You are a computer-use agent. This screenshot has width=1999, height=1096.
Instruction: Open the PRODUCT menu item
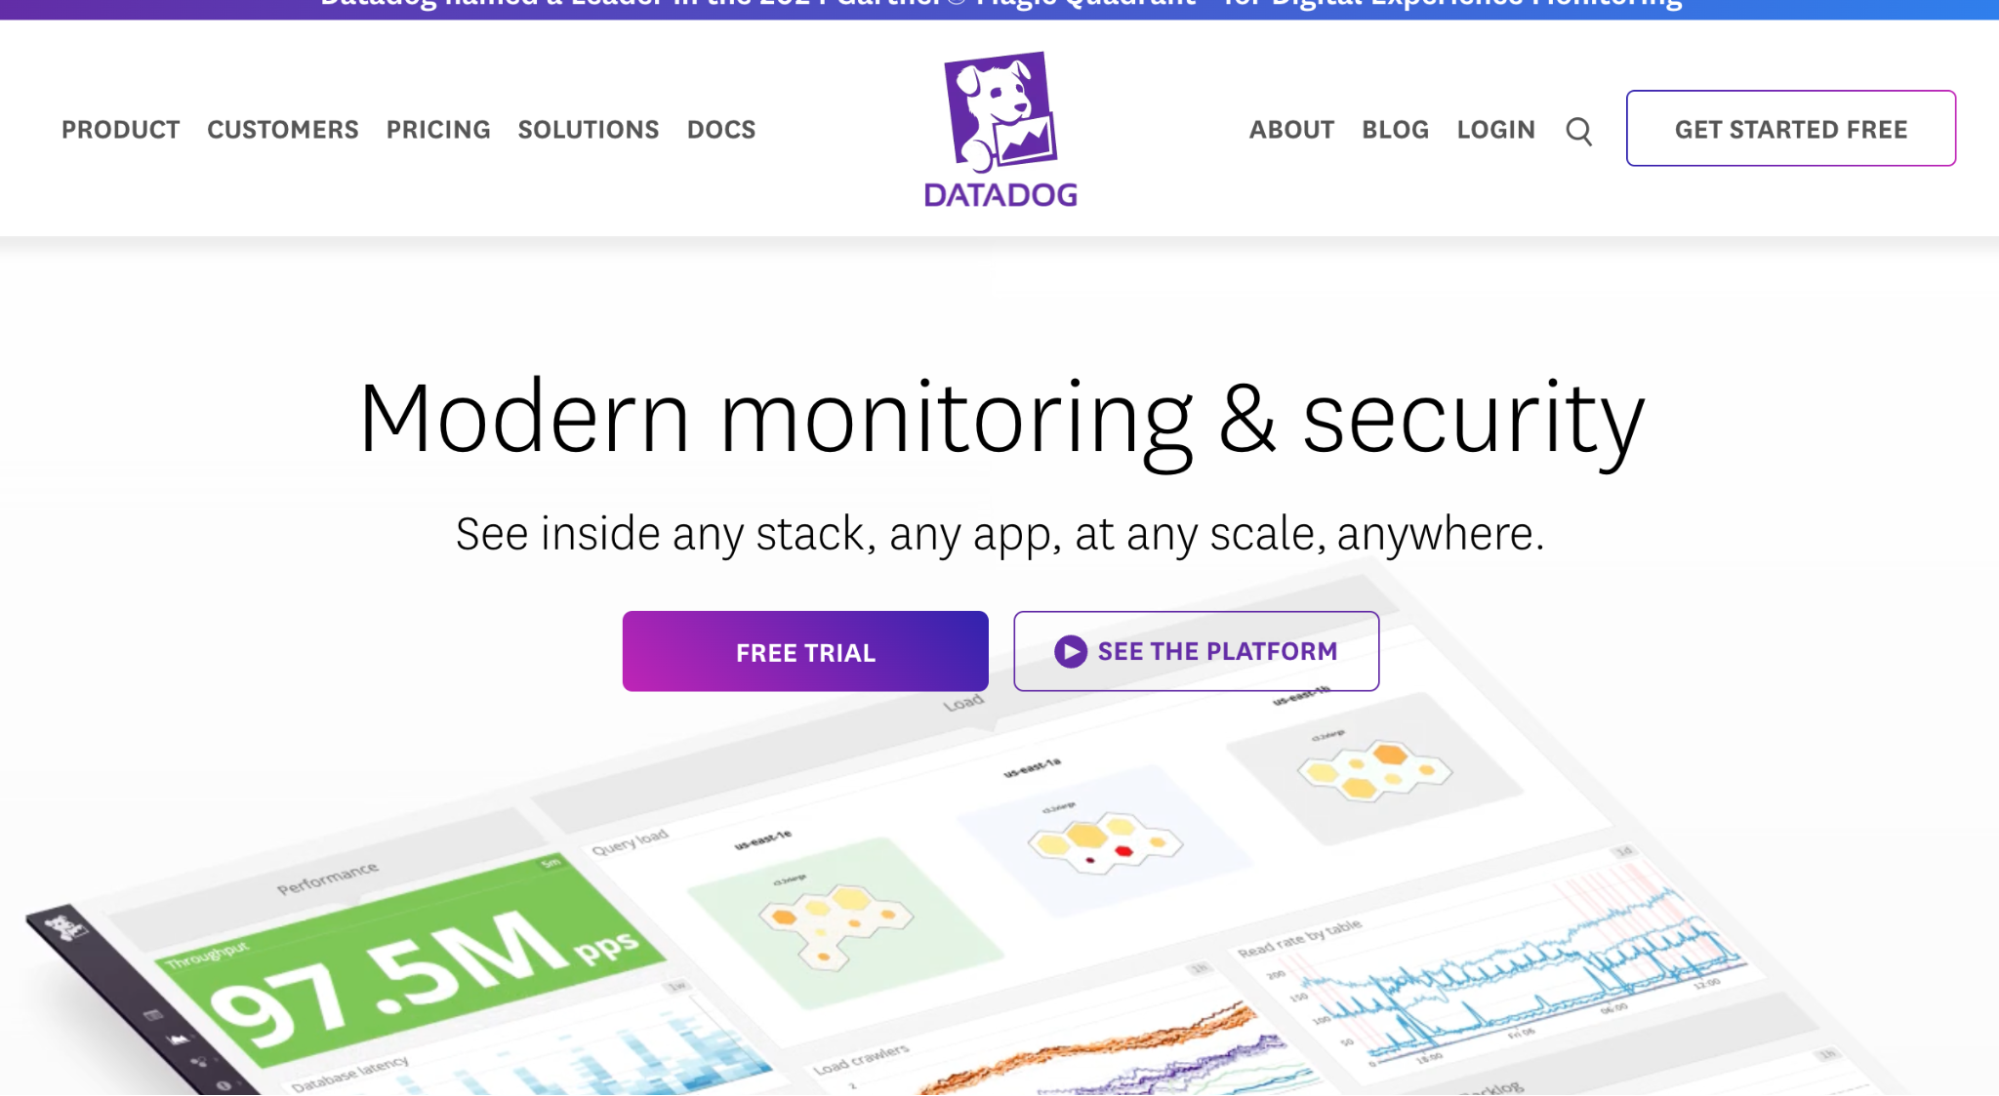tap(120, 128)
